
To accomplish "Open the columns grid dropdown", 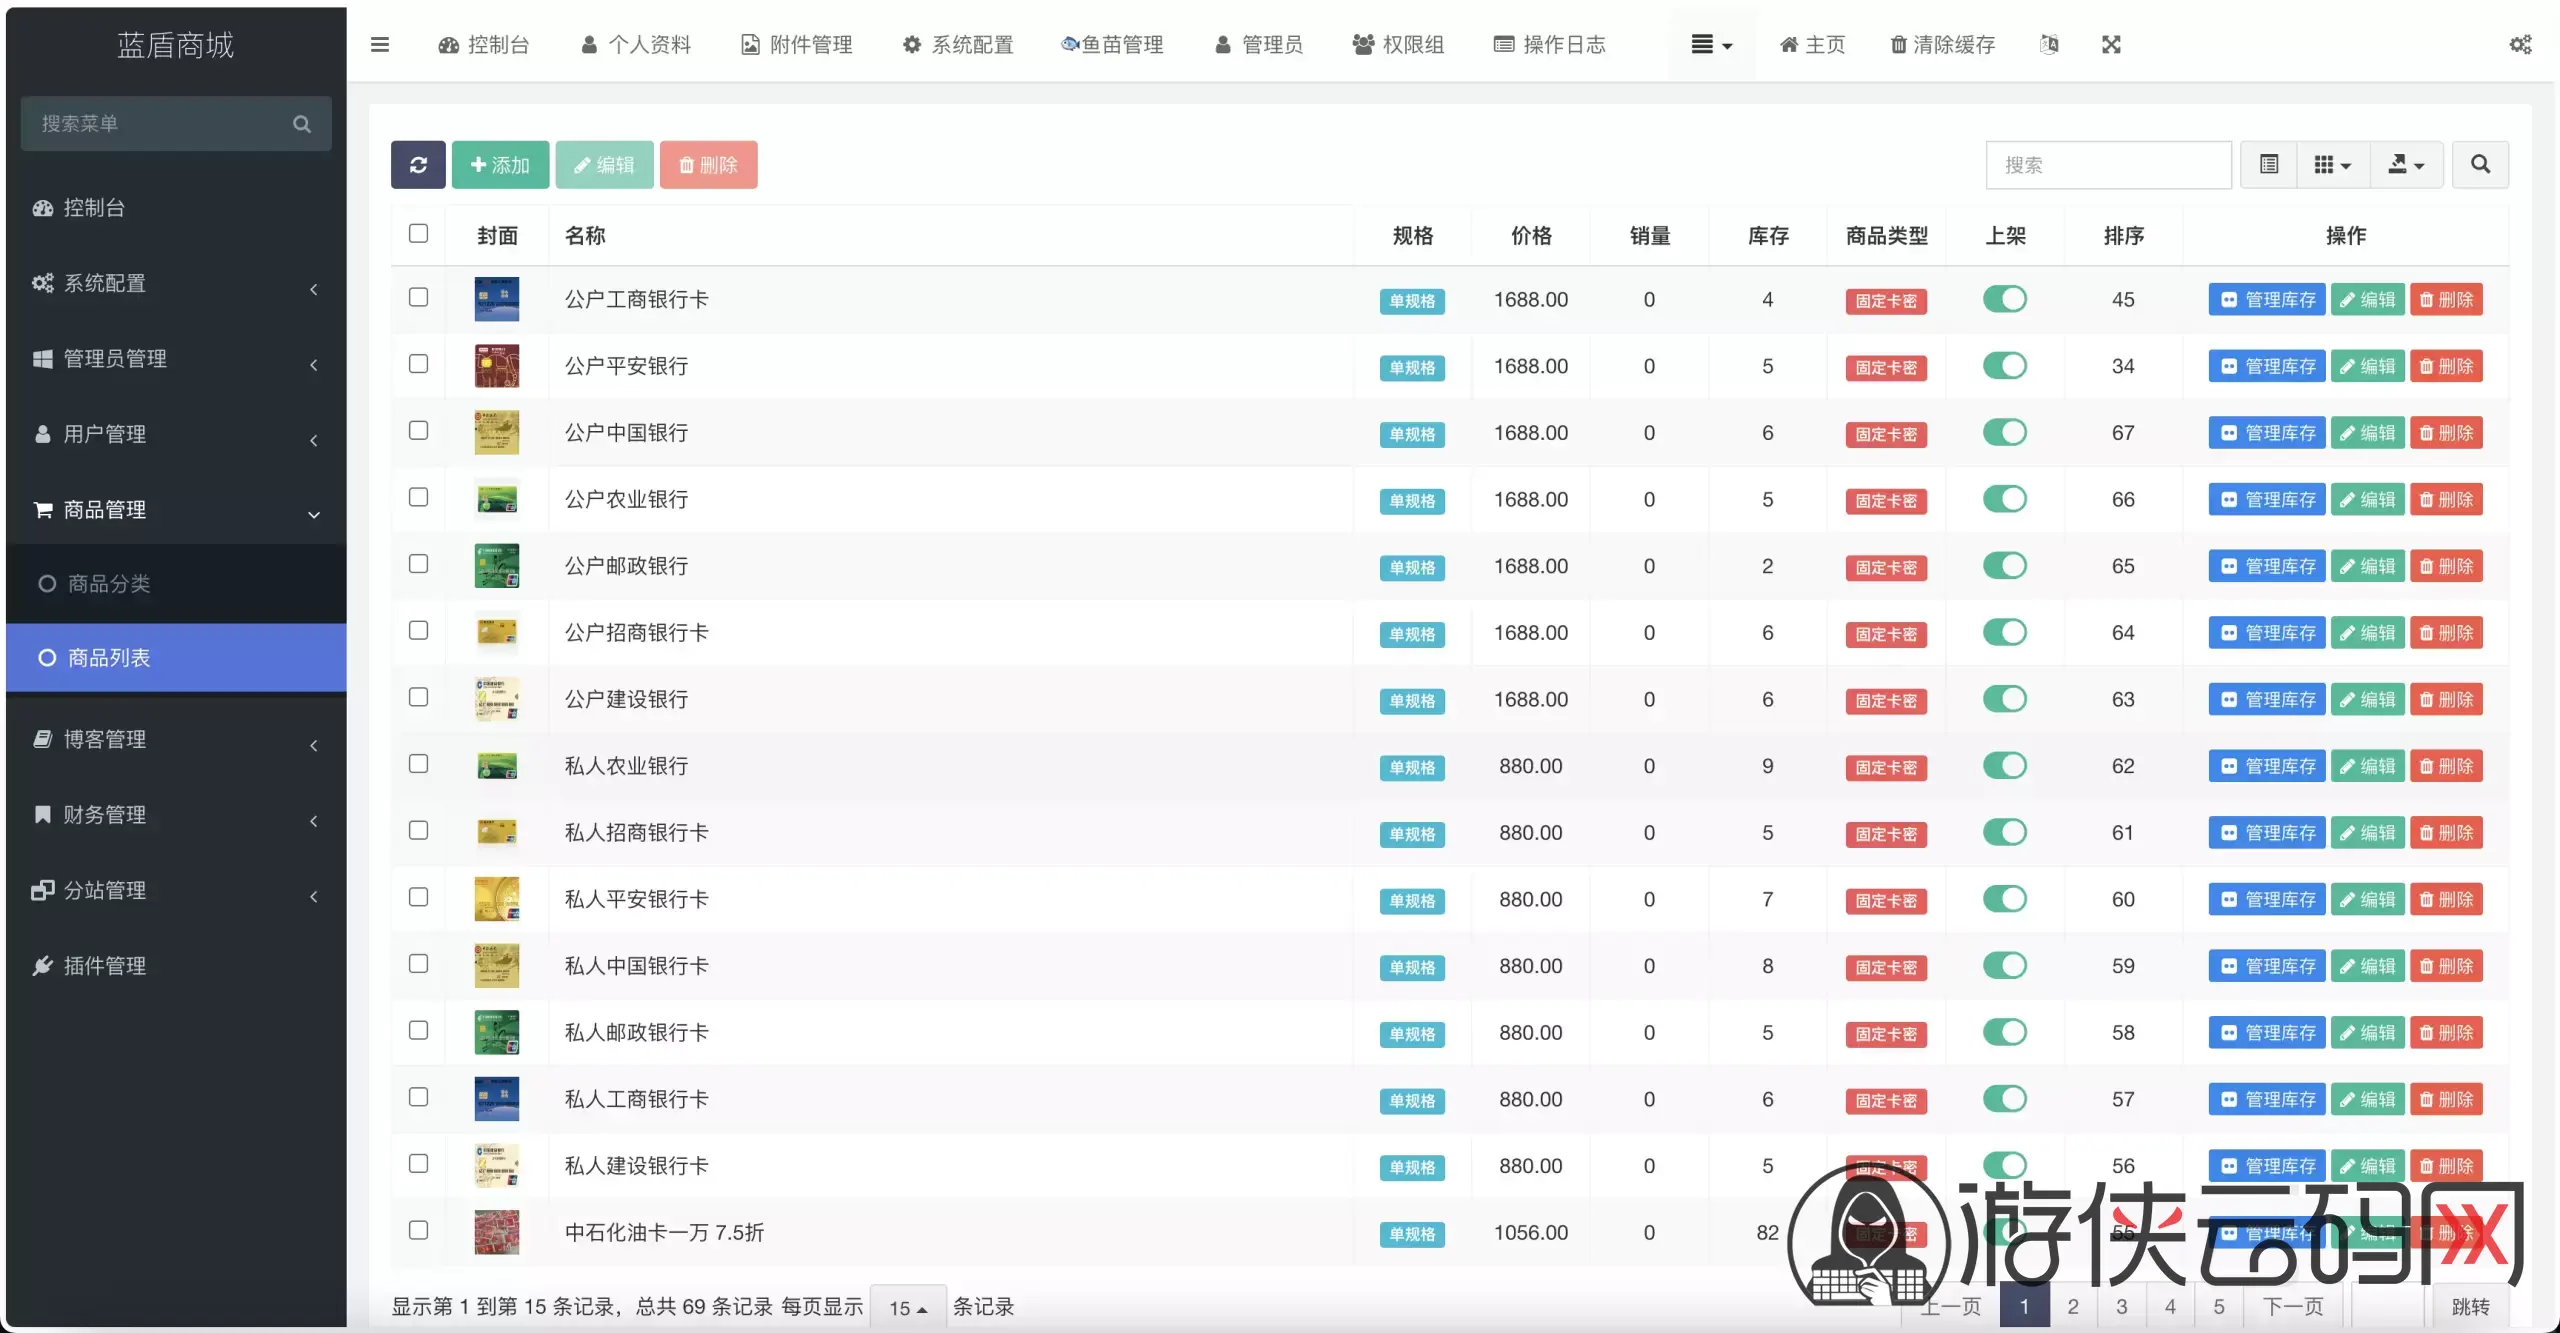I will [x=2333, y=165].
